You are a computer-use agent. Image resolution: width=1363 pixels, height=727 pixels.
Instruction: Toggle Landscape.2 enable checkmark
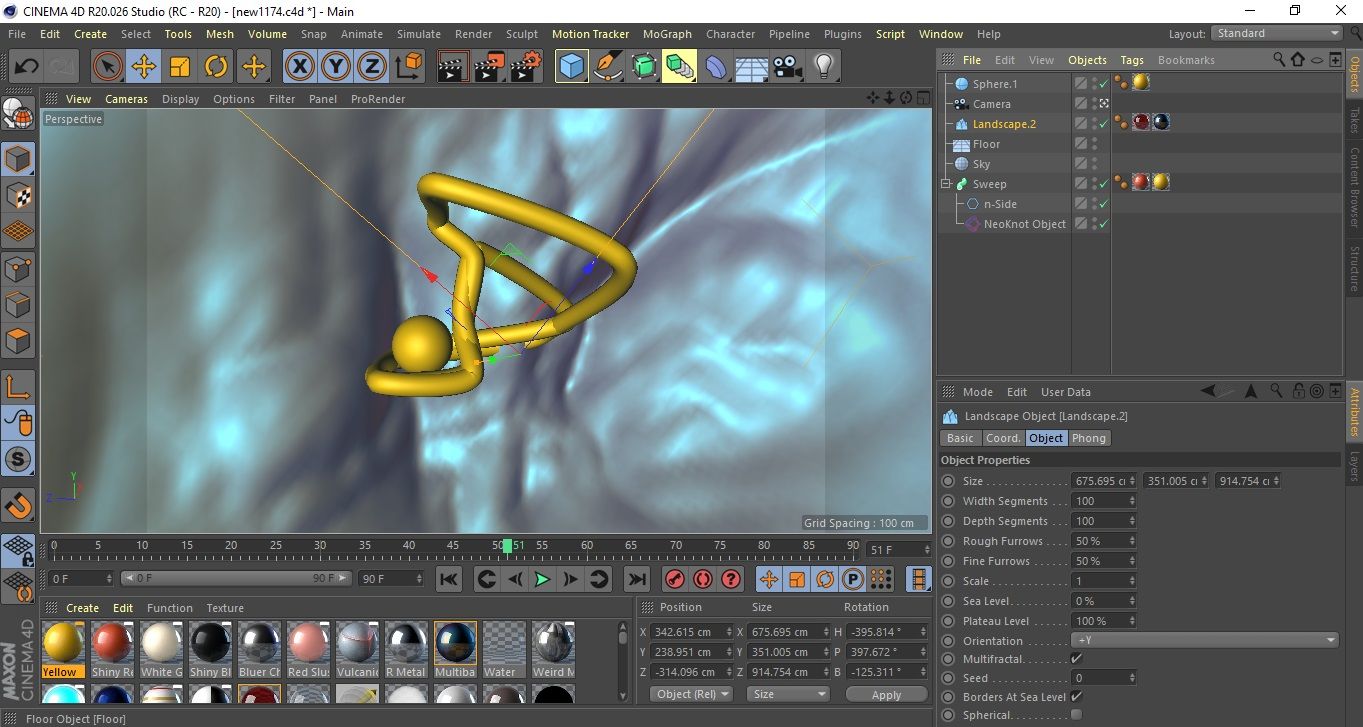[1103, 124]
